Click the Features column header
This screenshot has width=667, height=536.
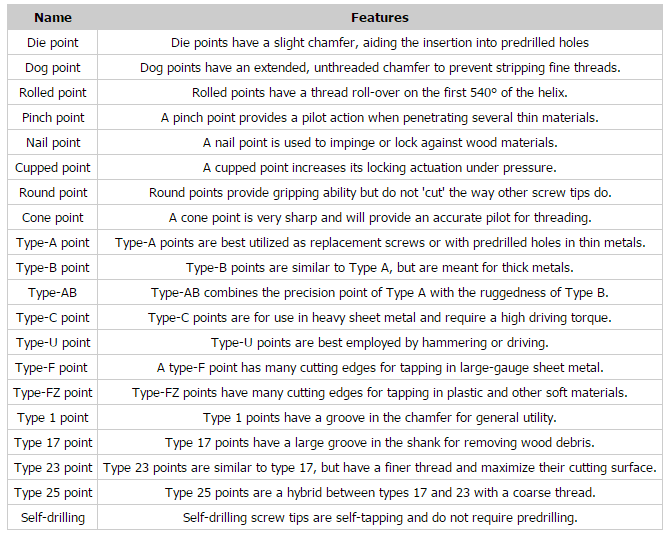click(379, 18)
